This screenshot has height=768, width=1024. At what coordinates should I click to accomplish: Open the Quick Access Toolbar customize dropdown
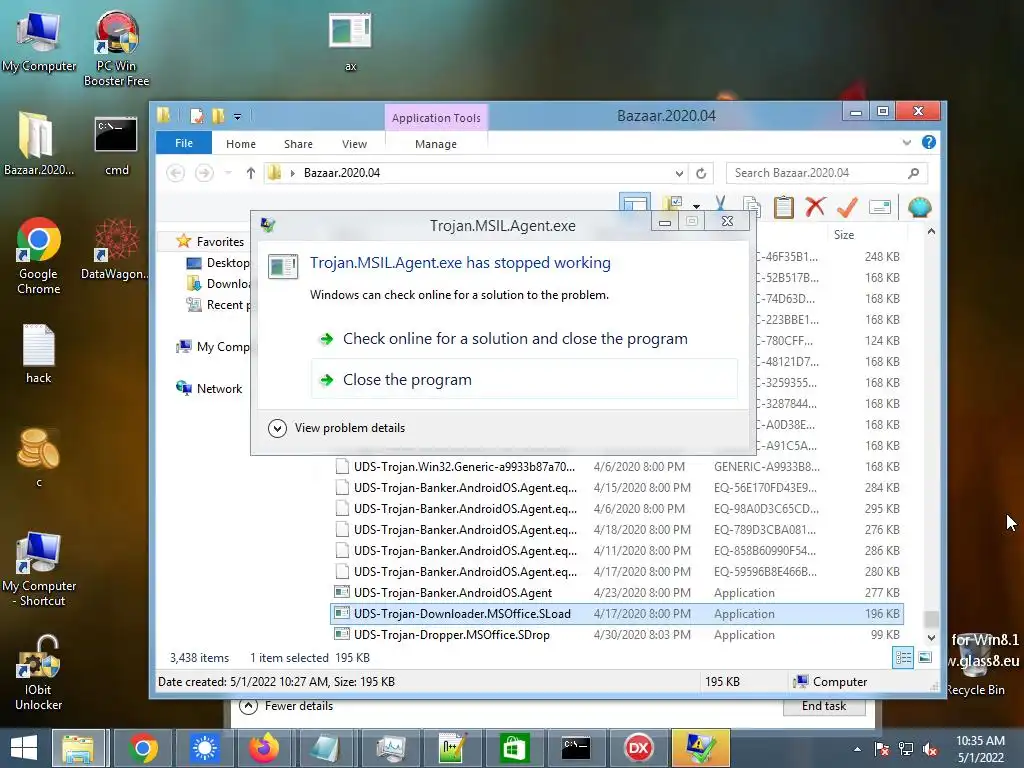click(x=238, y=117)
